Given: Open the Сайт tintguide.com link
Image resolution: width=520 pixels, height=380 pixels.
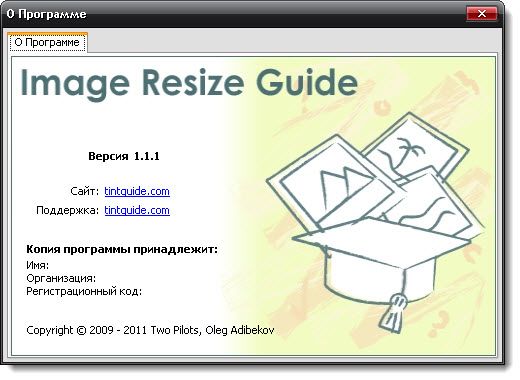Looking at the screenshot, I should click(137, 191).
